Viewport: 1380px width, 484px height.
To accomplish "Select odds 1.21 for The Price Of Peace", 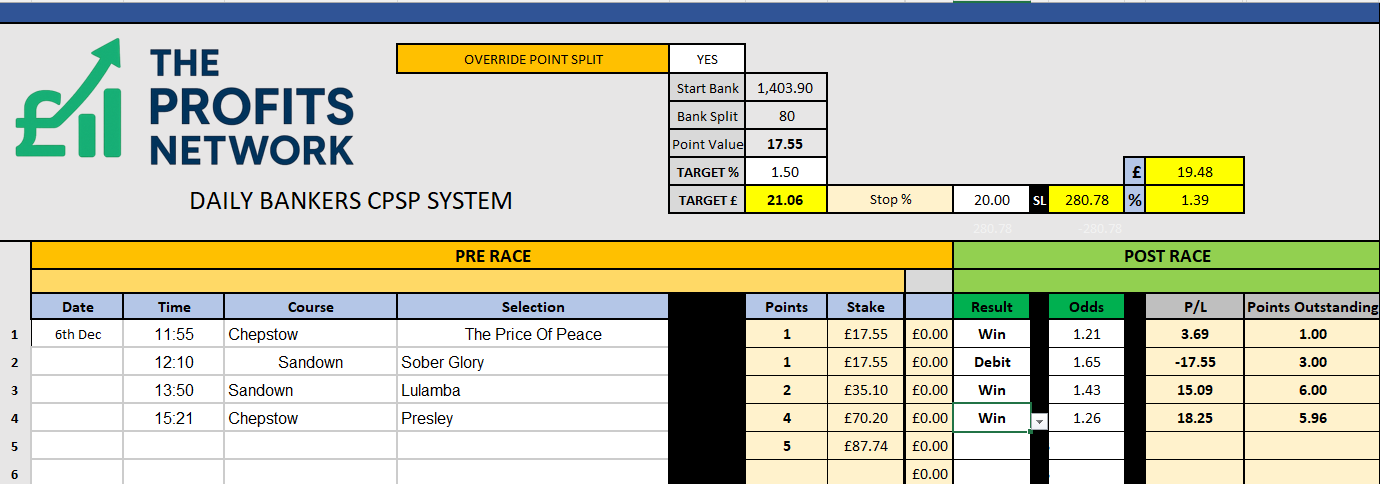I will pyautogui.click(x=1087, y=334).
